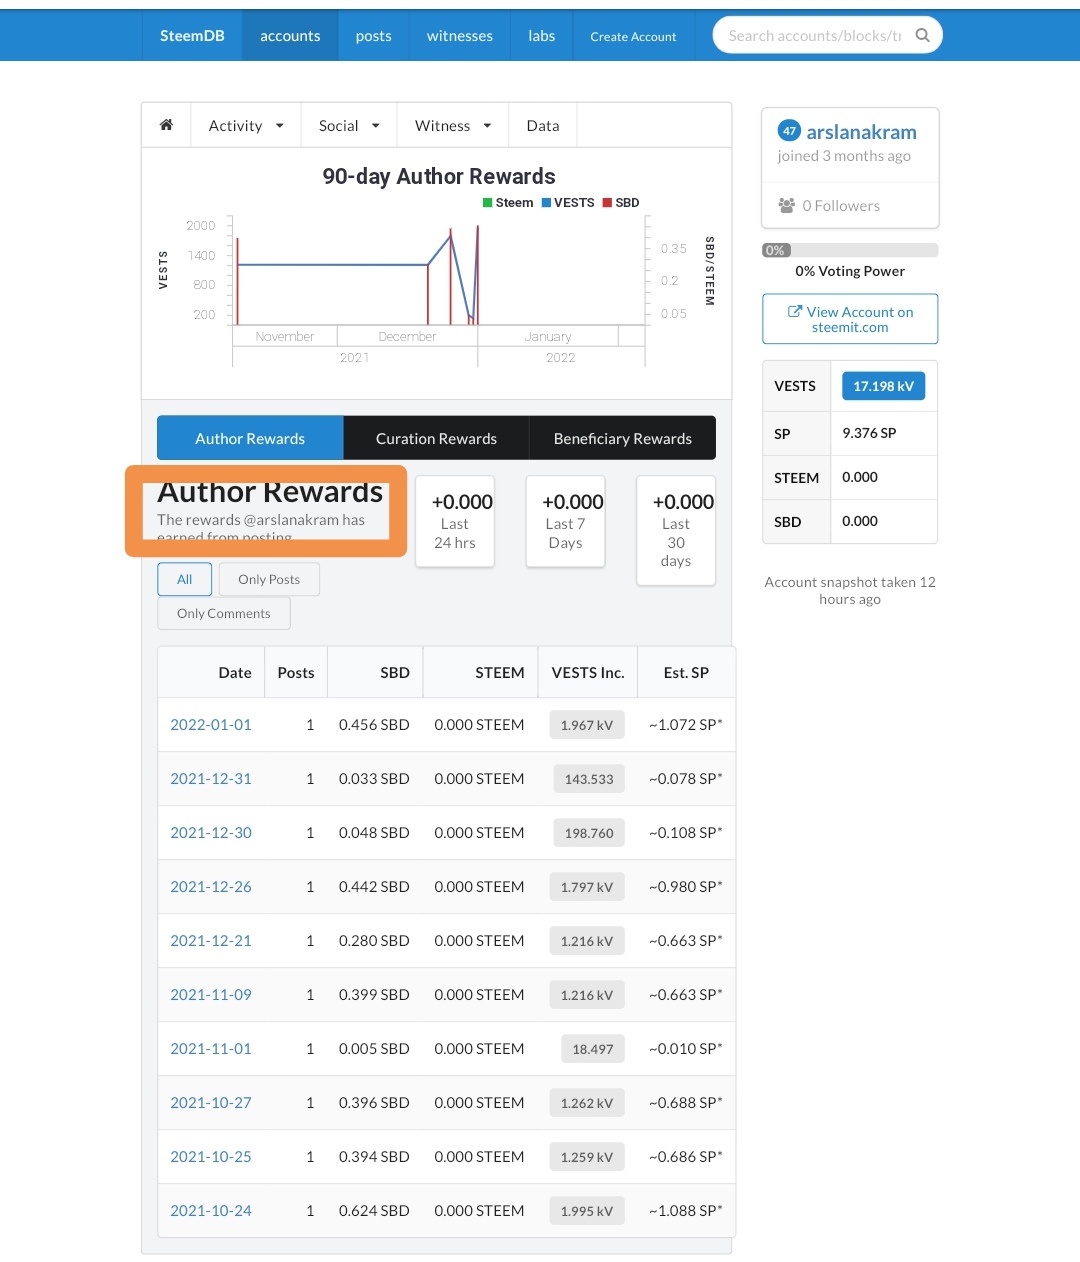
Task: Open the 2021-12-30 date link
Action: tap(211, 832)
